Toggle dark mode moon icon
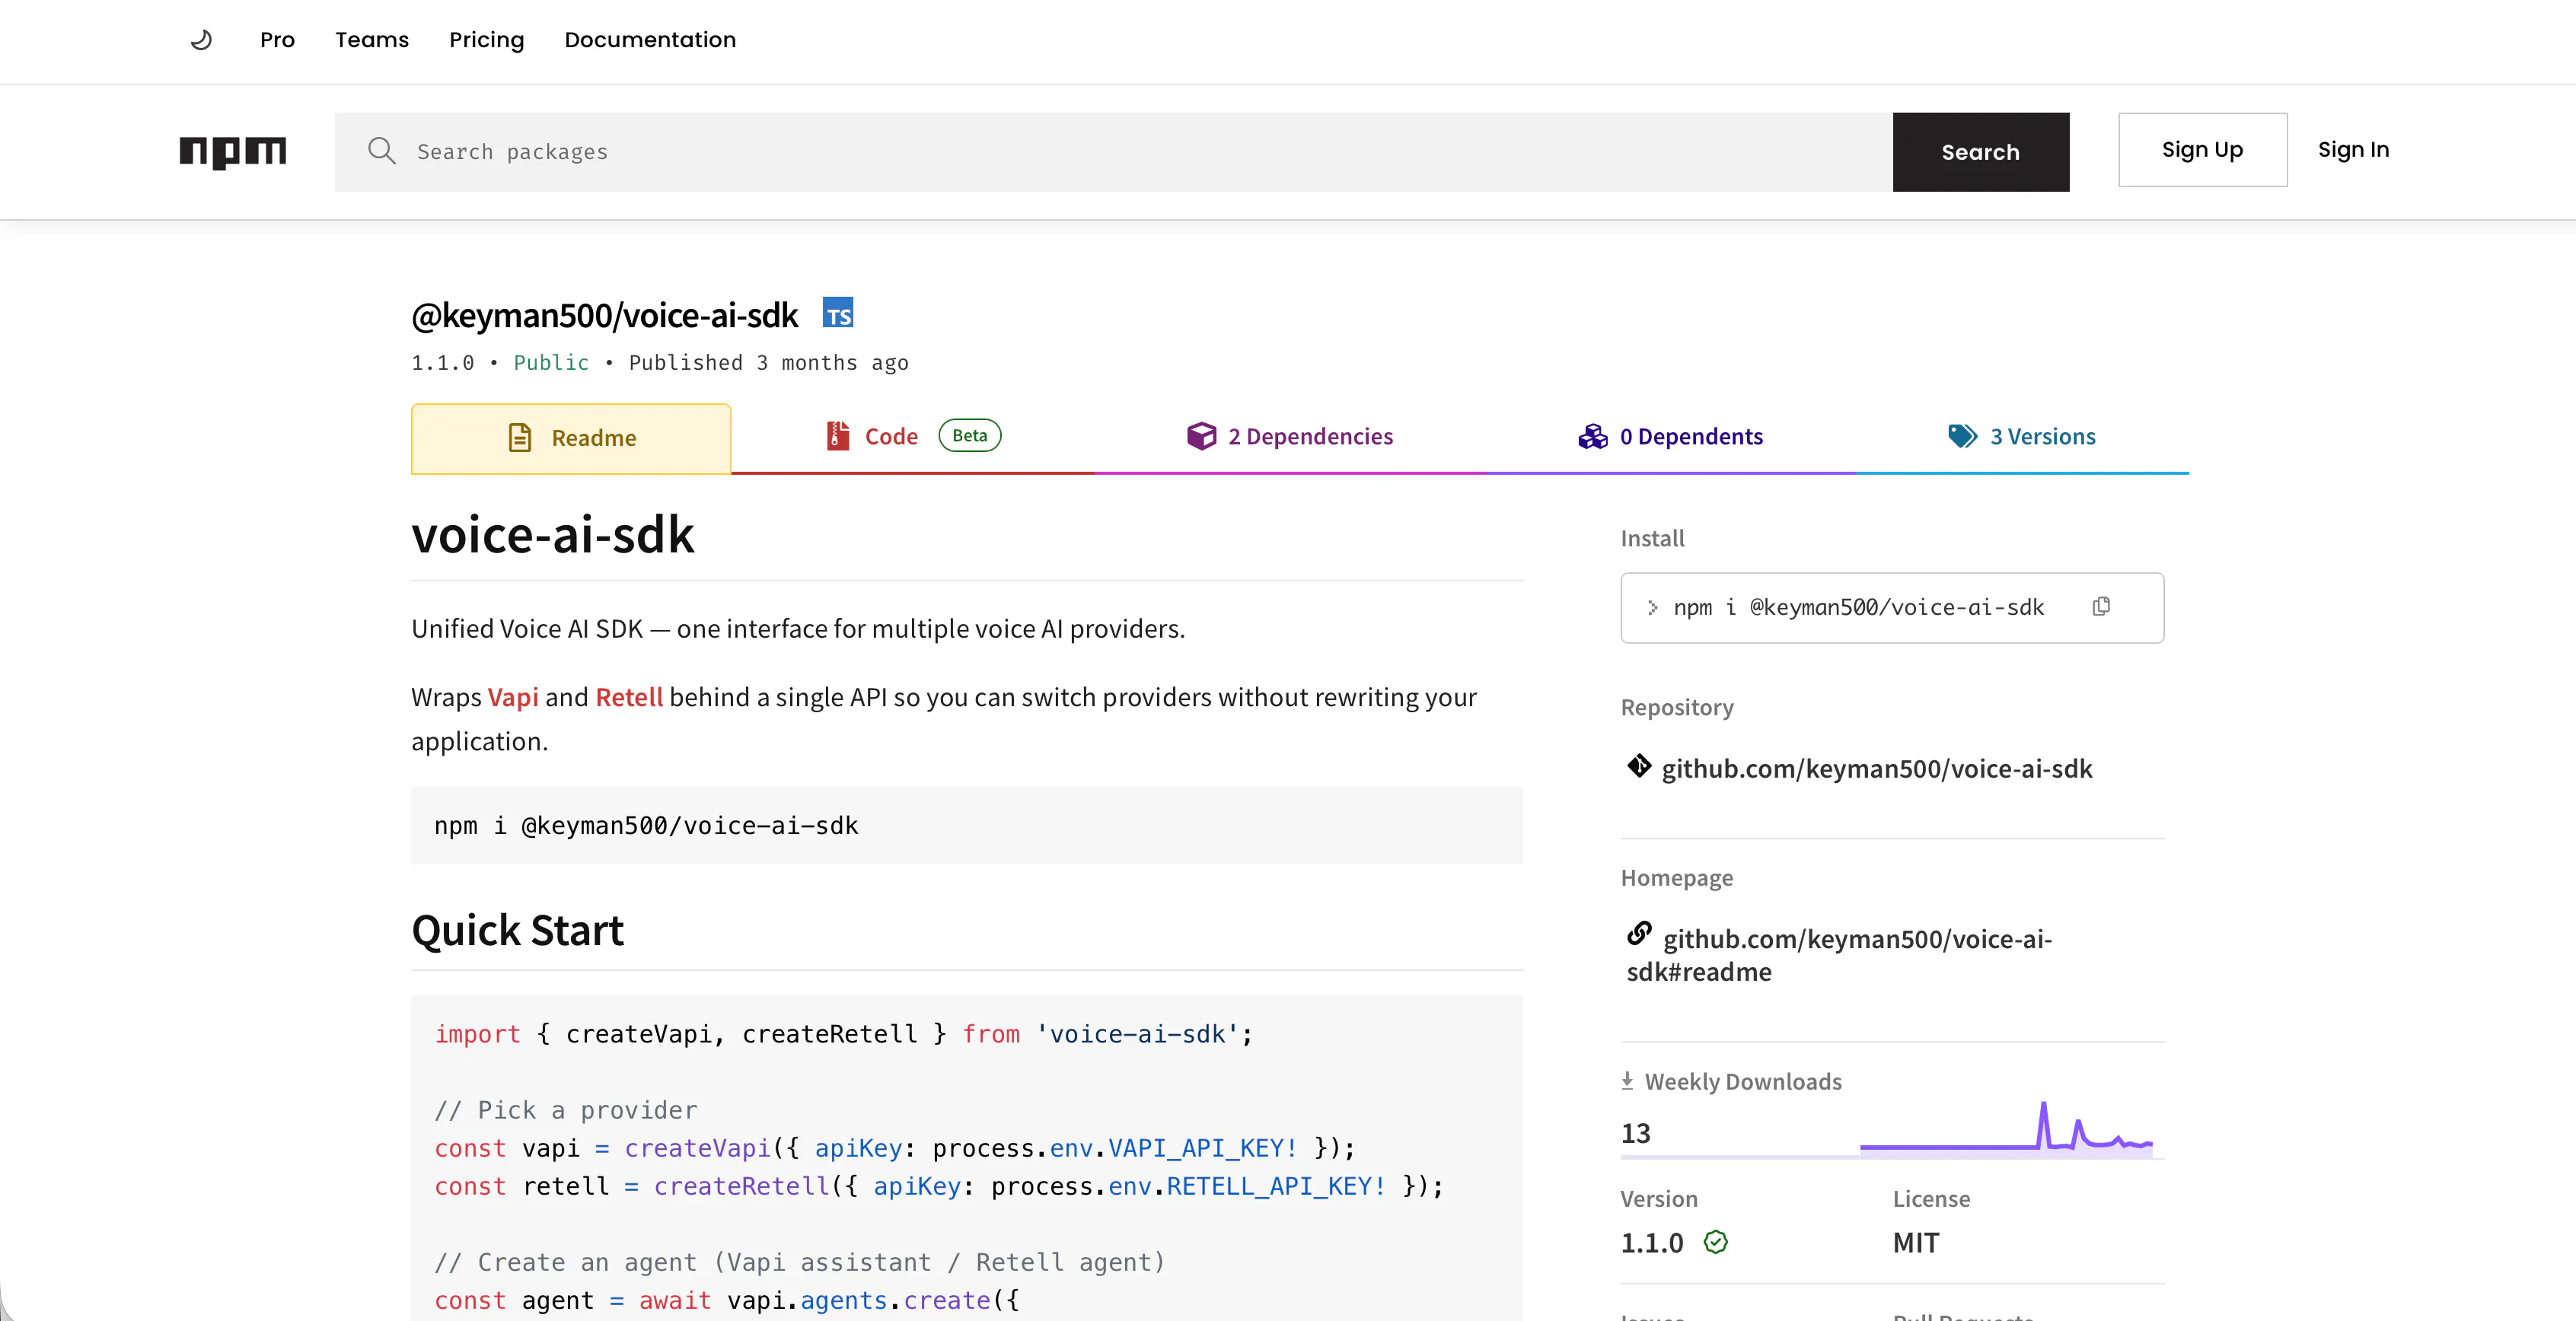Screen dimensions: 2576x1321 tap(201, 40)
